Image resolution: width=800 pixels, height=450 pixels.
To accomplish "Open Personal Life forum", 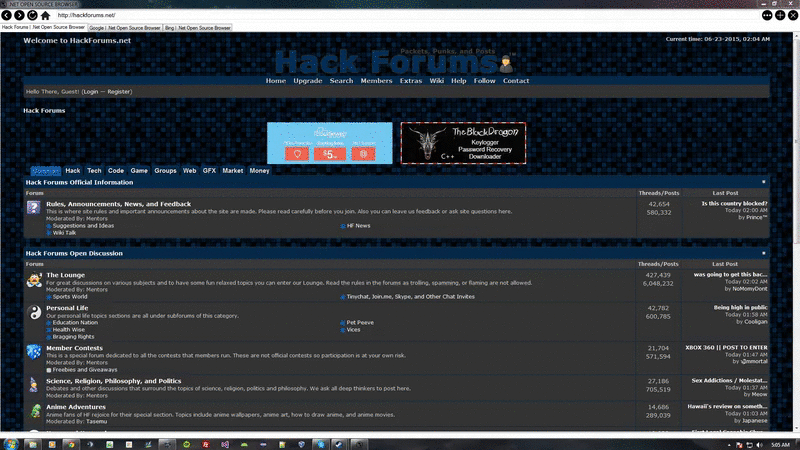I will (x=67, y=308).
